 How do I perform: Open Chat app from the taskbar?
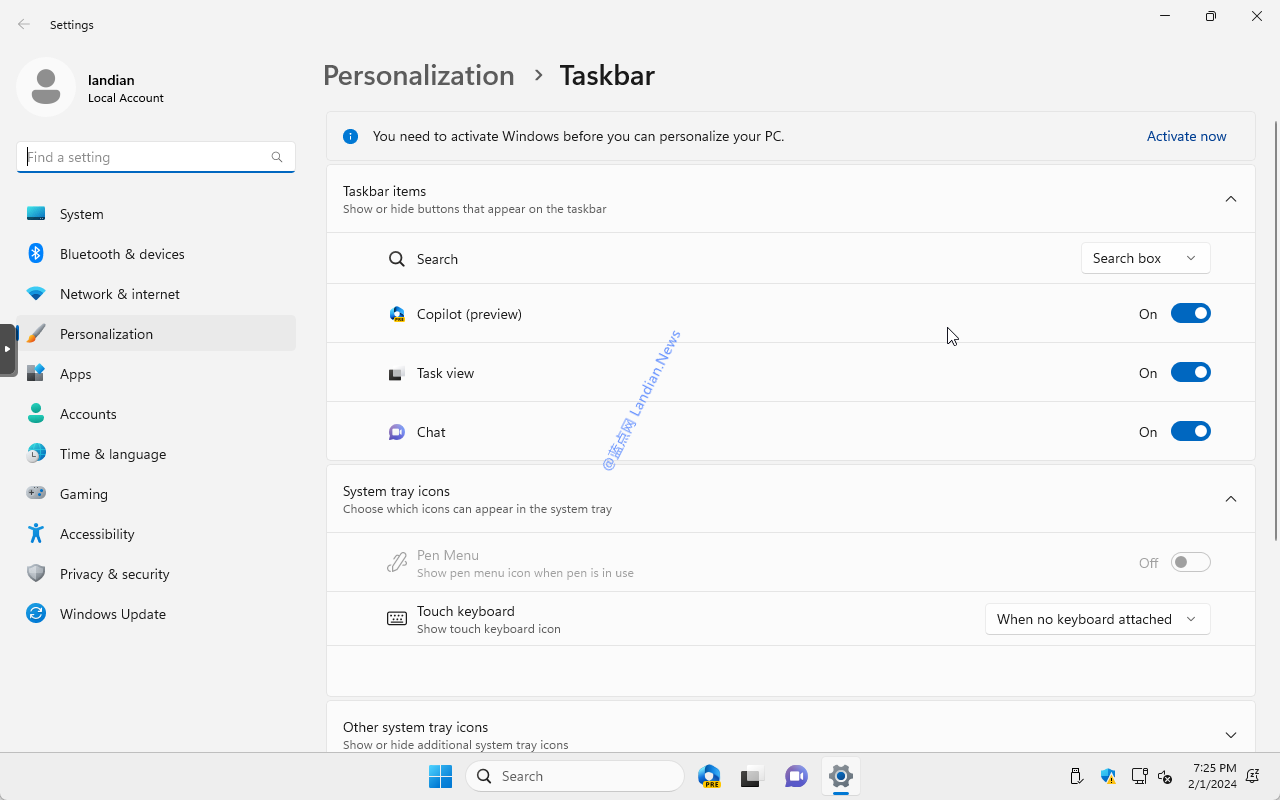click(x=796, y=776)
